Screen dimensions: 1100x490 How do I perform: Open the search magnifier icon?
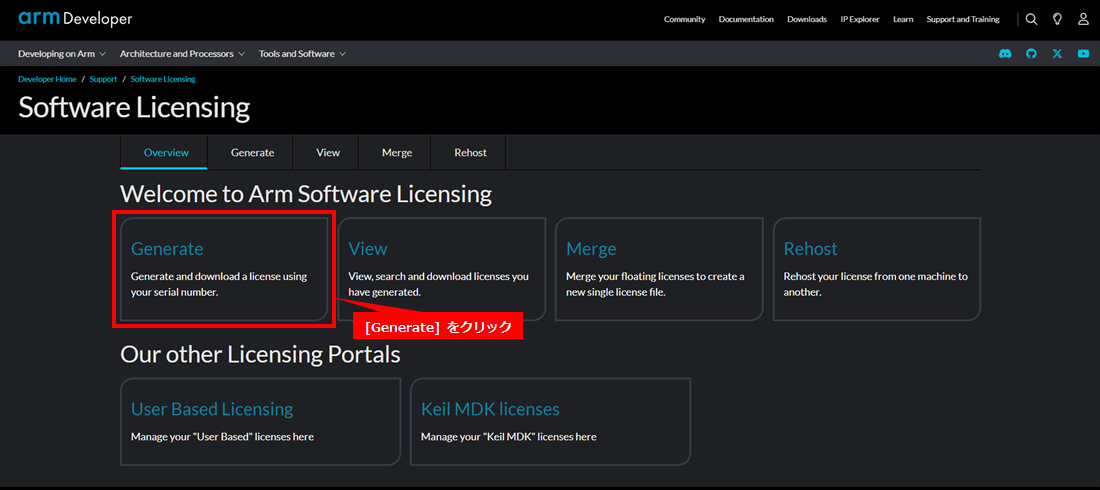point(1031,19)
